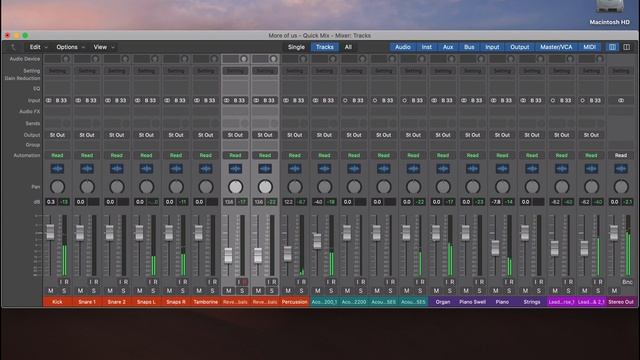Image resolution: width=640 pixels, height=360 pixels.
Task: Click the Stereo Out volume fader
Action: 613,232
